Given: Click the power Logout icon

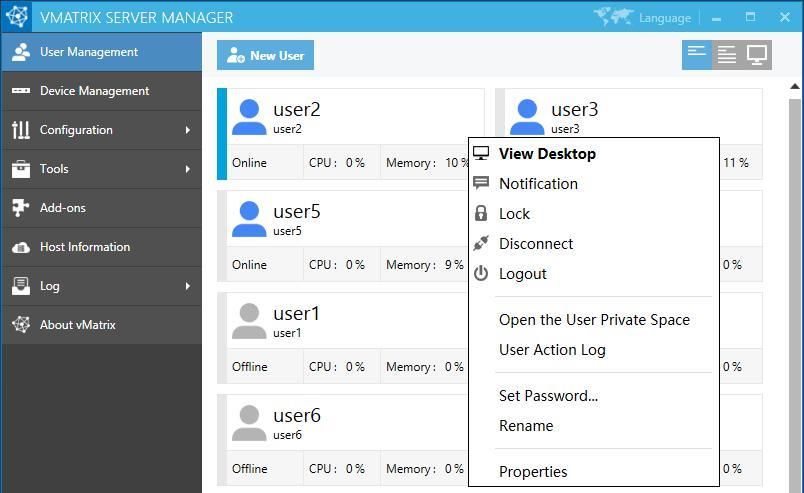Looking at the screenshot, I should (481, 273).
